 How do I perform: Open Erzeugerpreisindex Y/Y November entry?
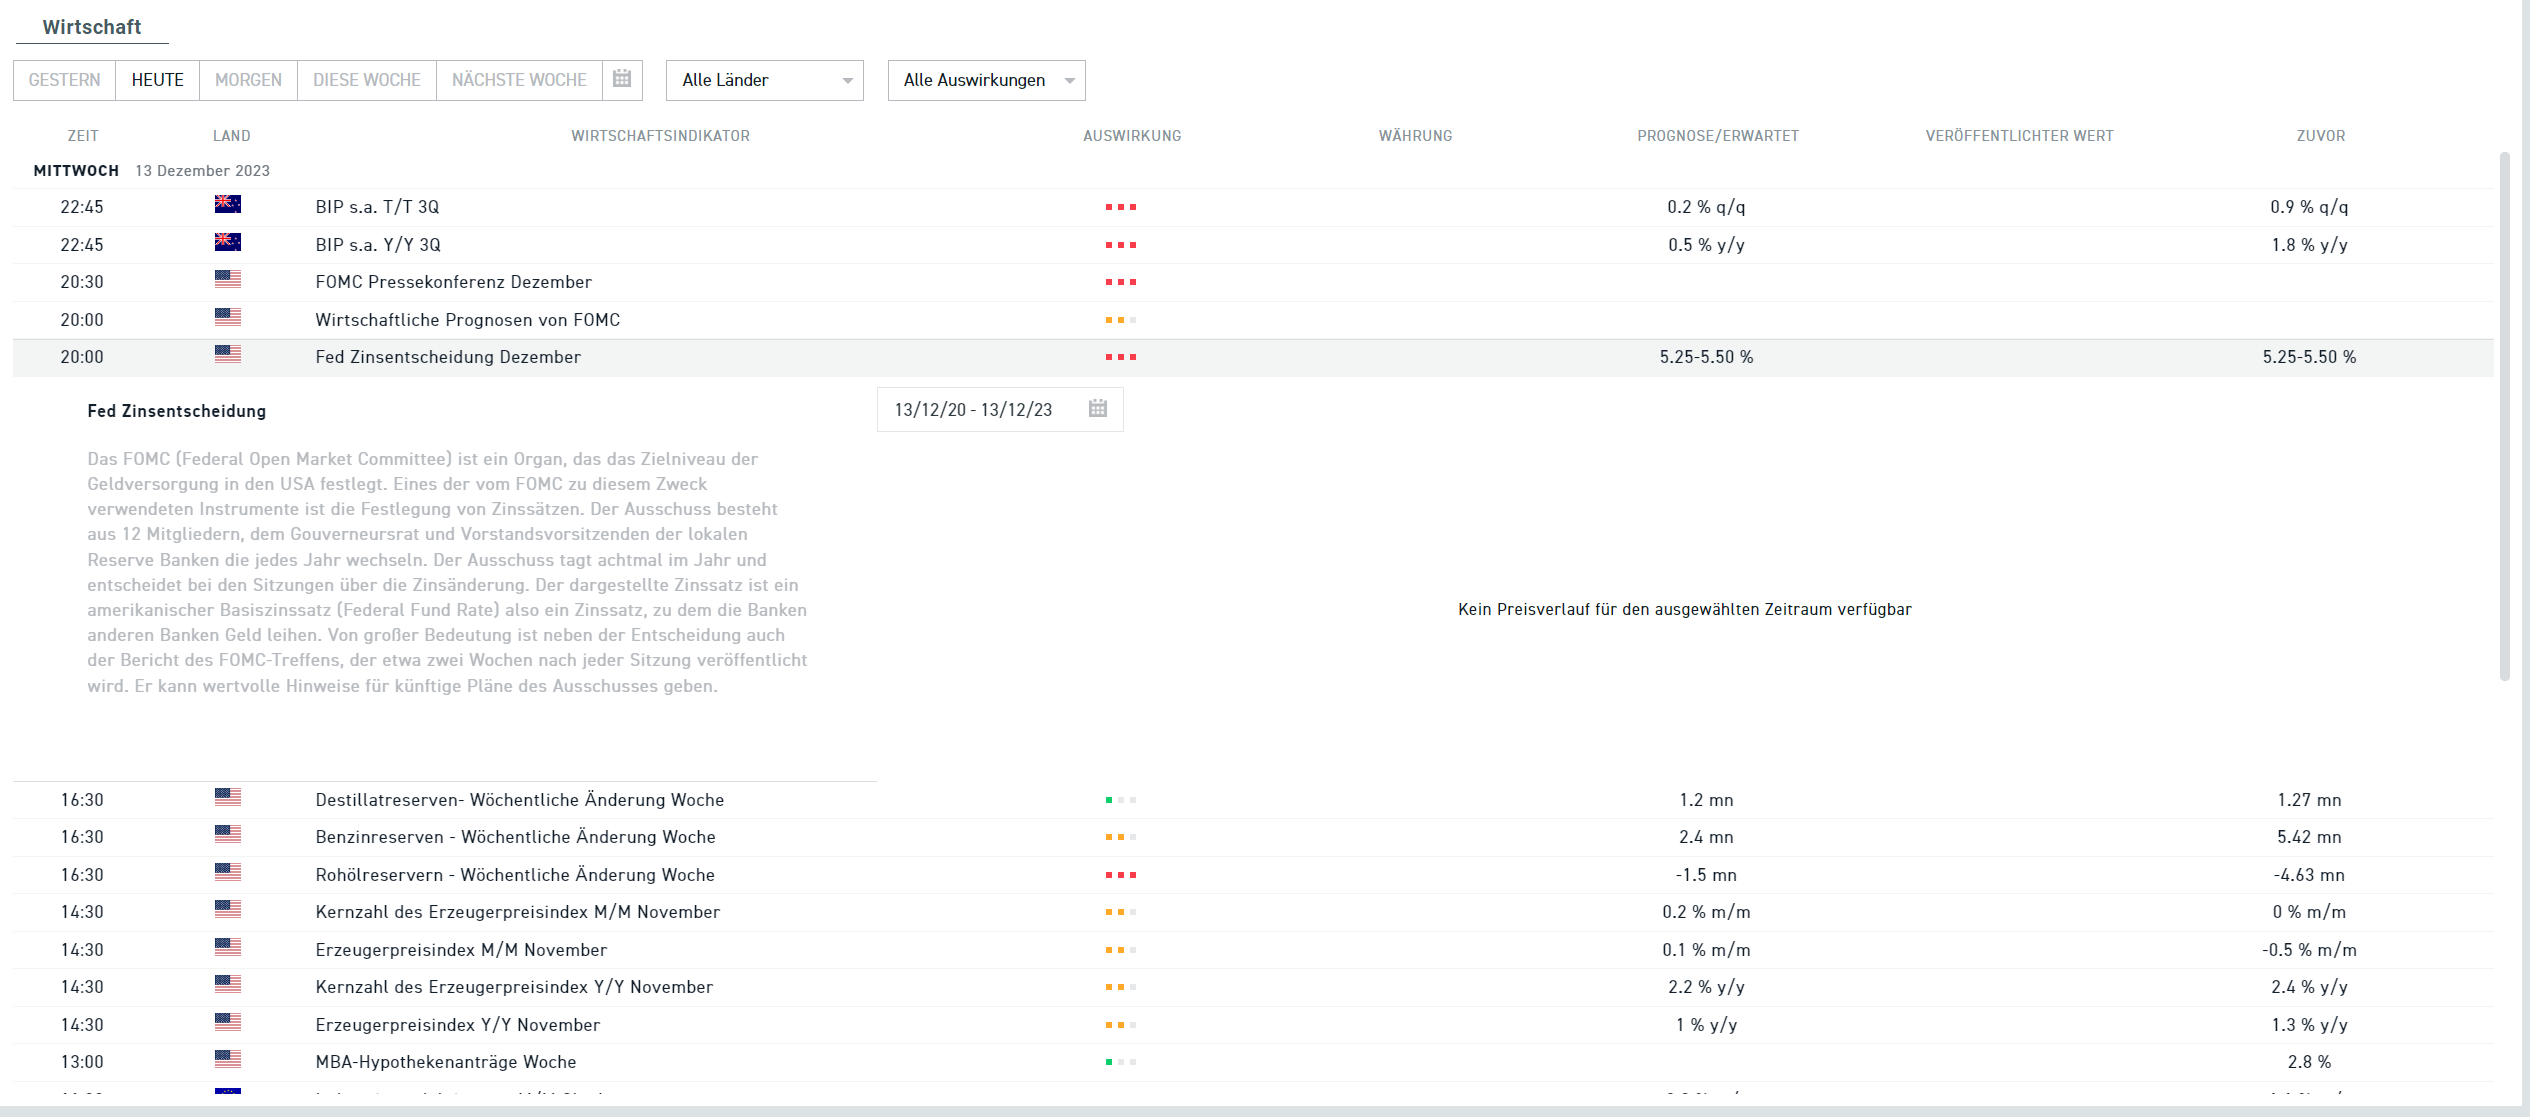457,1025
